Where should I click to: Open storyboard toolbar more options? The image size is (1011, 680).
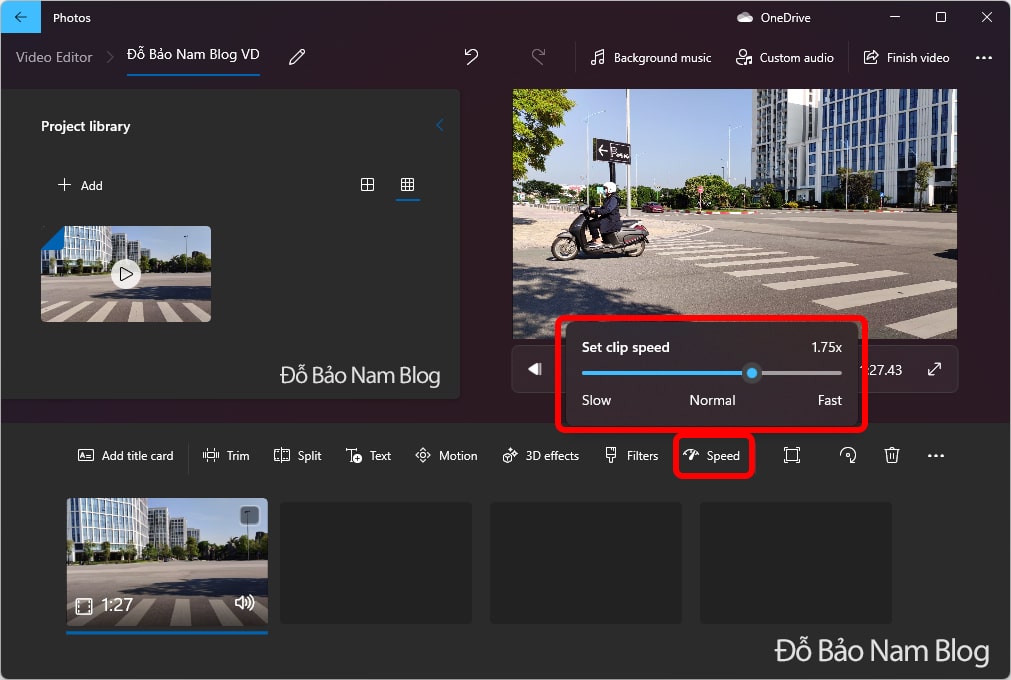tap(936, 456)
